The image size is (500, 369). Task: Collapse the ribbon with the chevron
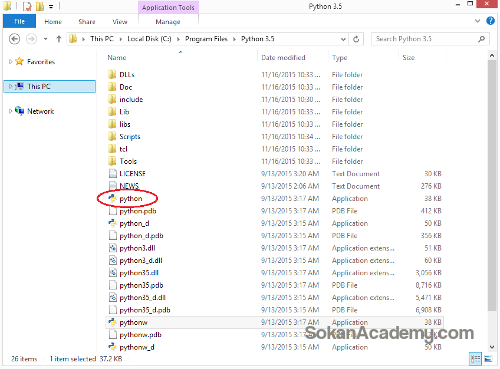(x=477, y=21)
